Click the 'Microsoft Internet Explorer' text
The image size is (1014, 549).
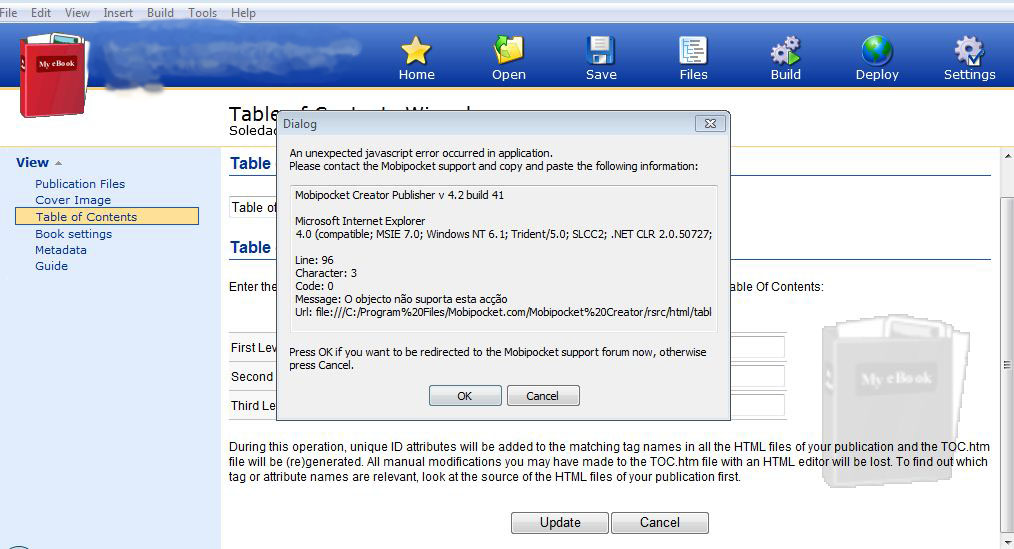[360, 221]
